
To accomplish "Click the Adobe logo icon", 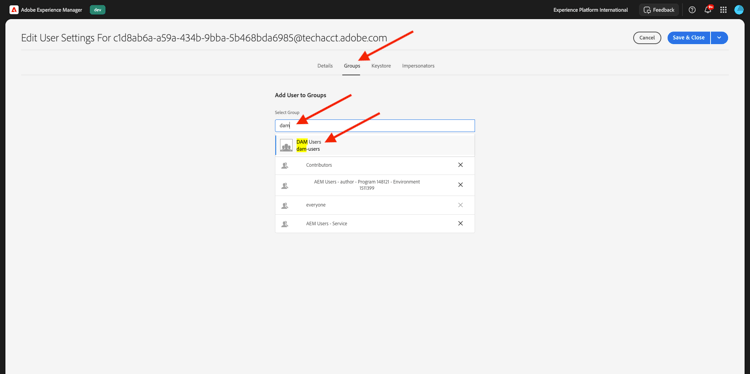I will point(14,10).
